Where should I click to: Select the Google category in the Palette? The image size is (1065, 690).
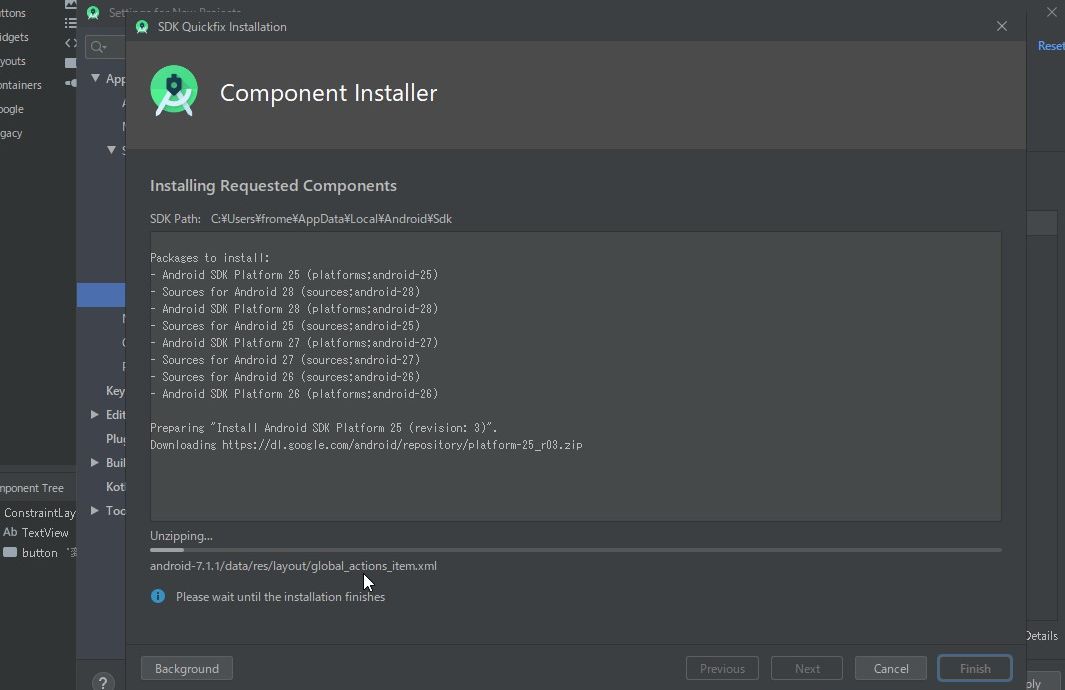point(10,108)
